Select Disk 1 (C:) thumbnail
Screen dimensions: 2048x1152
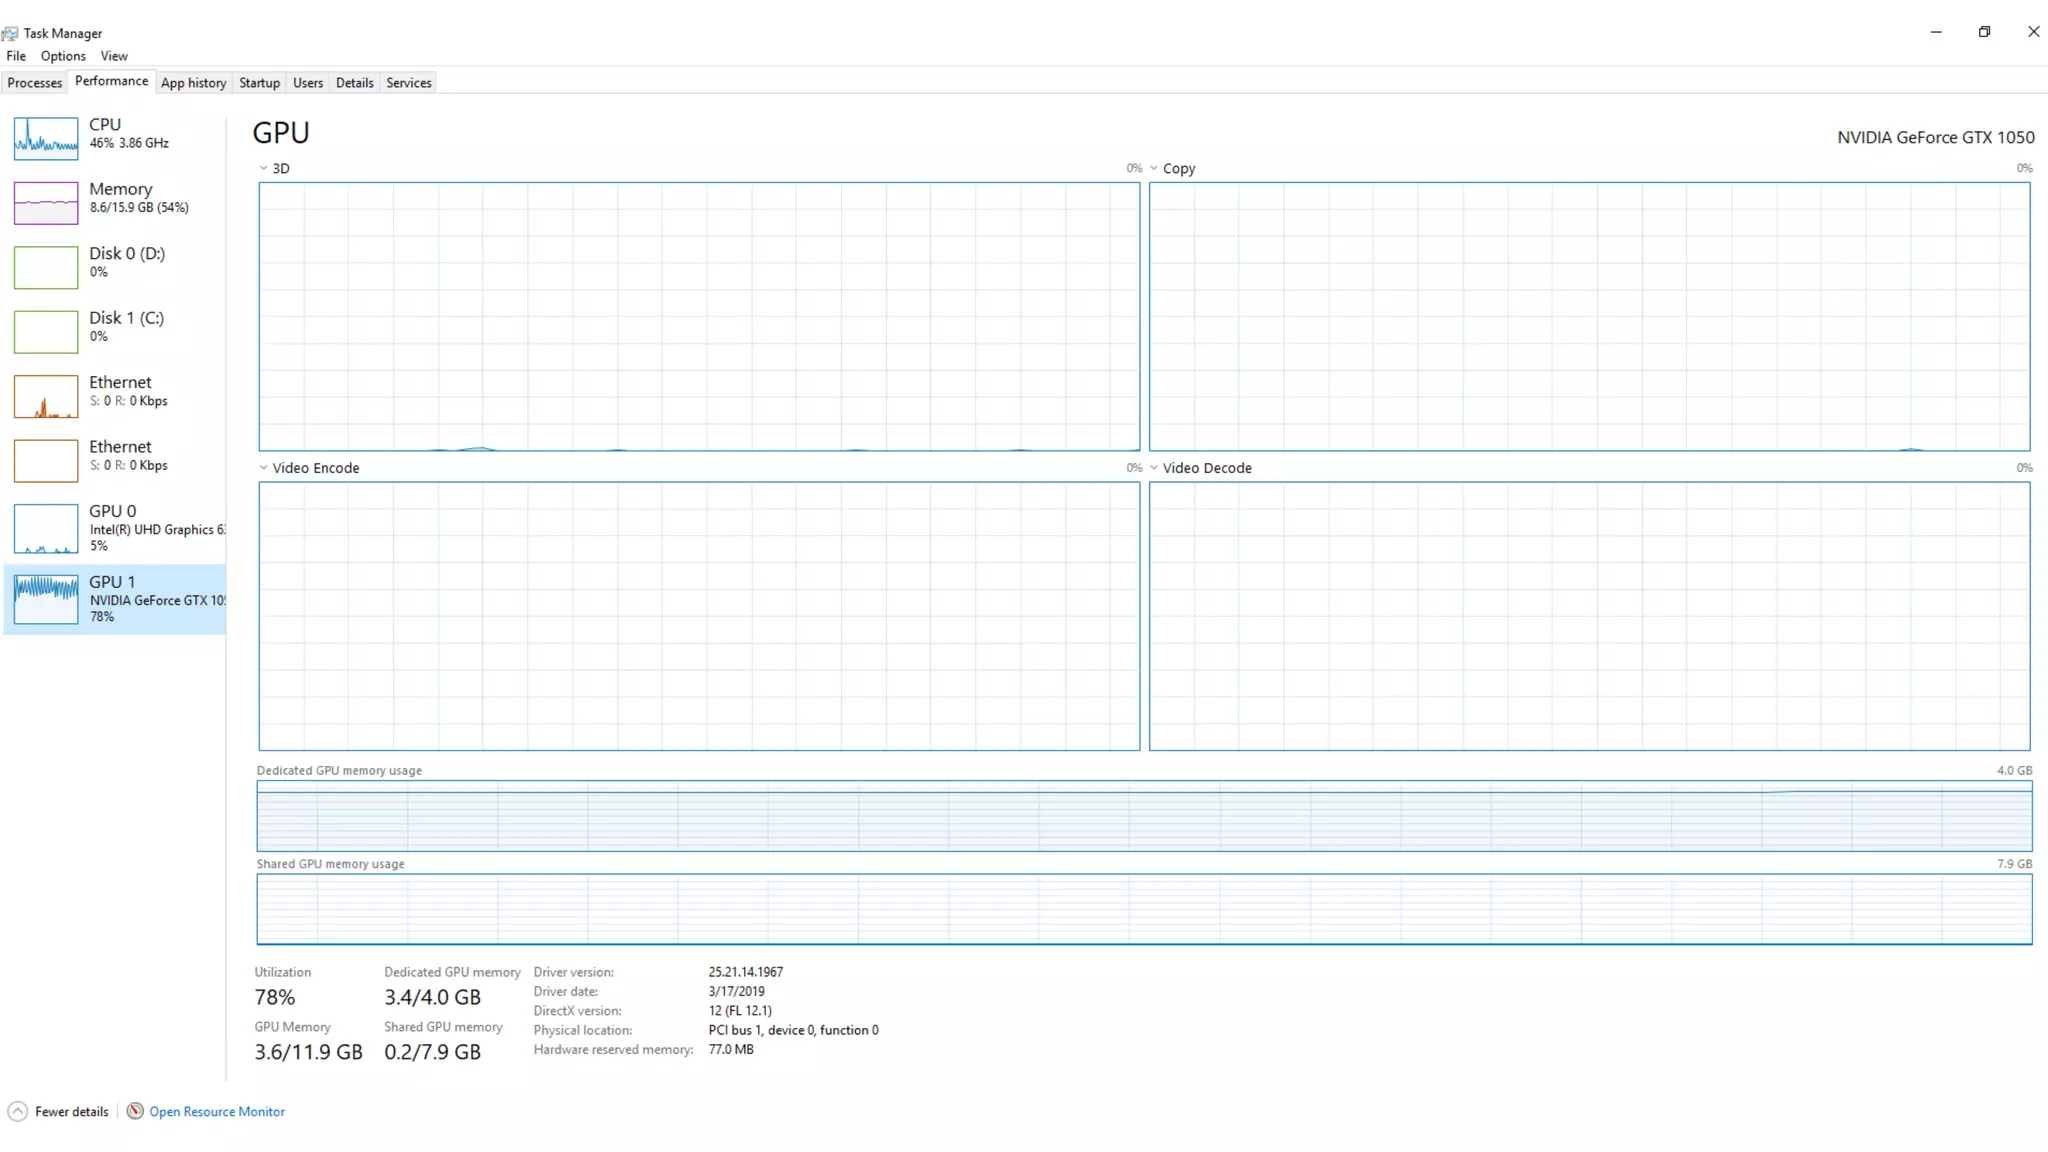point(46,332)
